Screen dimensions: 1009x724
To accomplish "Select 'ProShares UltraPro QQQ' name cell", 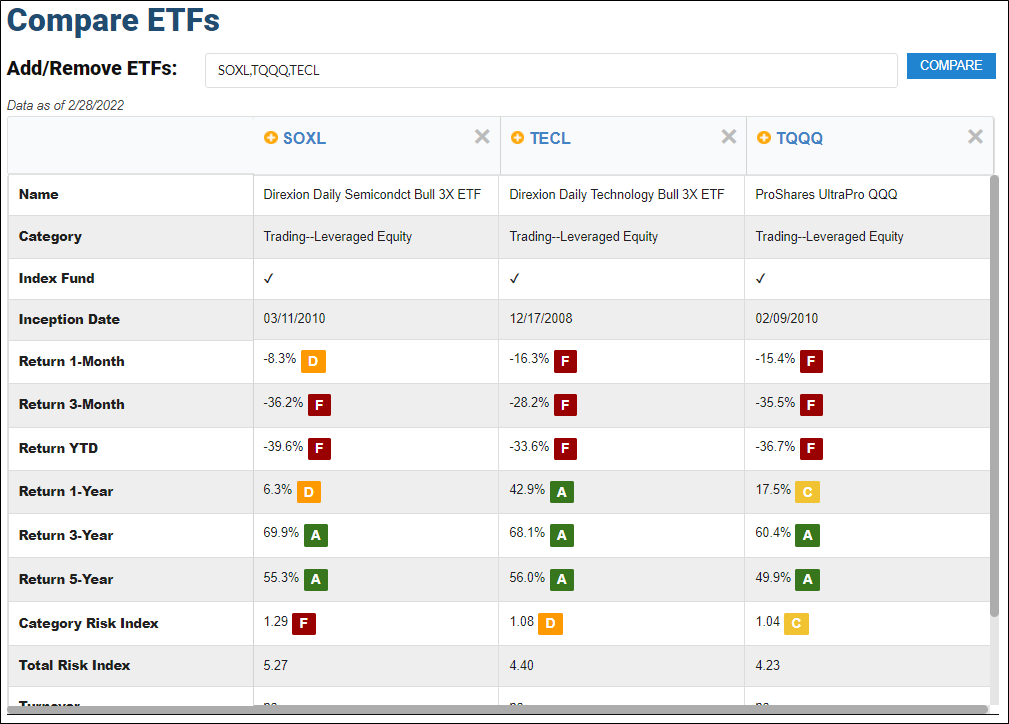I will click(826, 194).
